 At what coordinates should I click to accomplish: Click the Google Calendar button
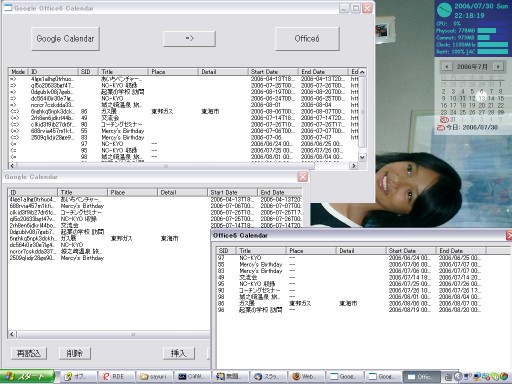pyautogui.click(x=65, y=39)
